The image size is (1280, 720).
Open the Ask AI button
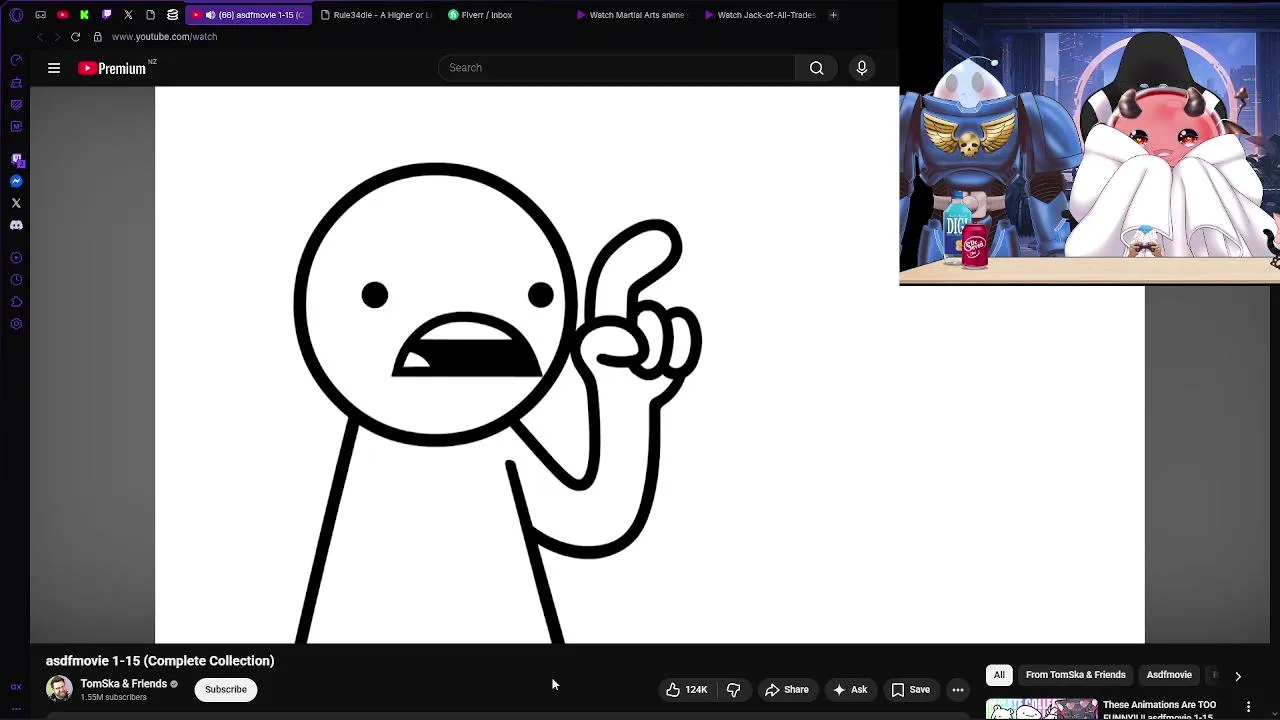(x=850, y=689)
